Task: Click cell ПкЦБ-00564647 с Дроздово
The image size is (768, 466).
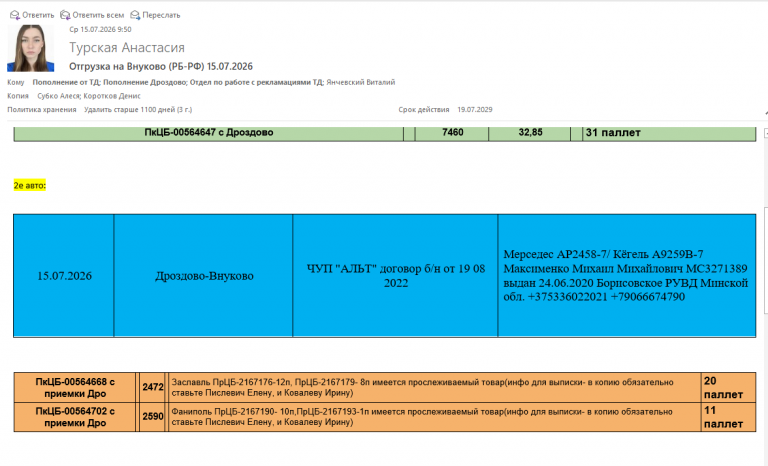Action: click(209, 133)
